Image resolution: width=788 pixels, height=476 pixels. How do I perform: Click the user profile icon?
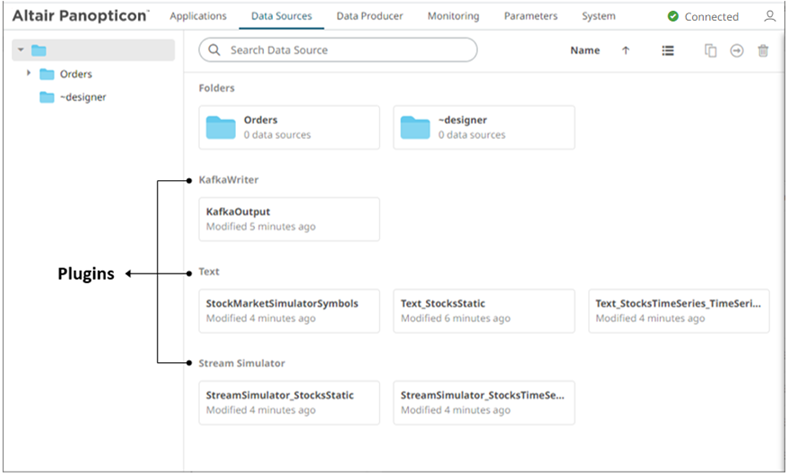pyautogui.click(x=769, y=17)
